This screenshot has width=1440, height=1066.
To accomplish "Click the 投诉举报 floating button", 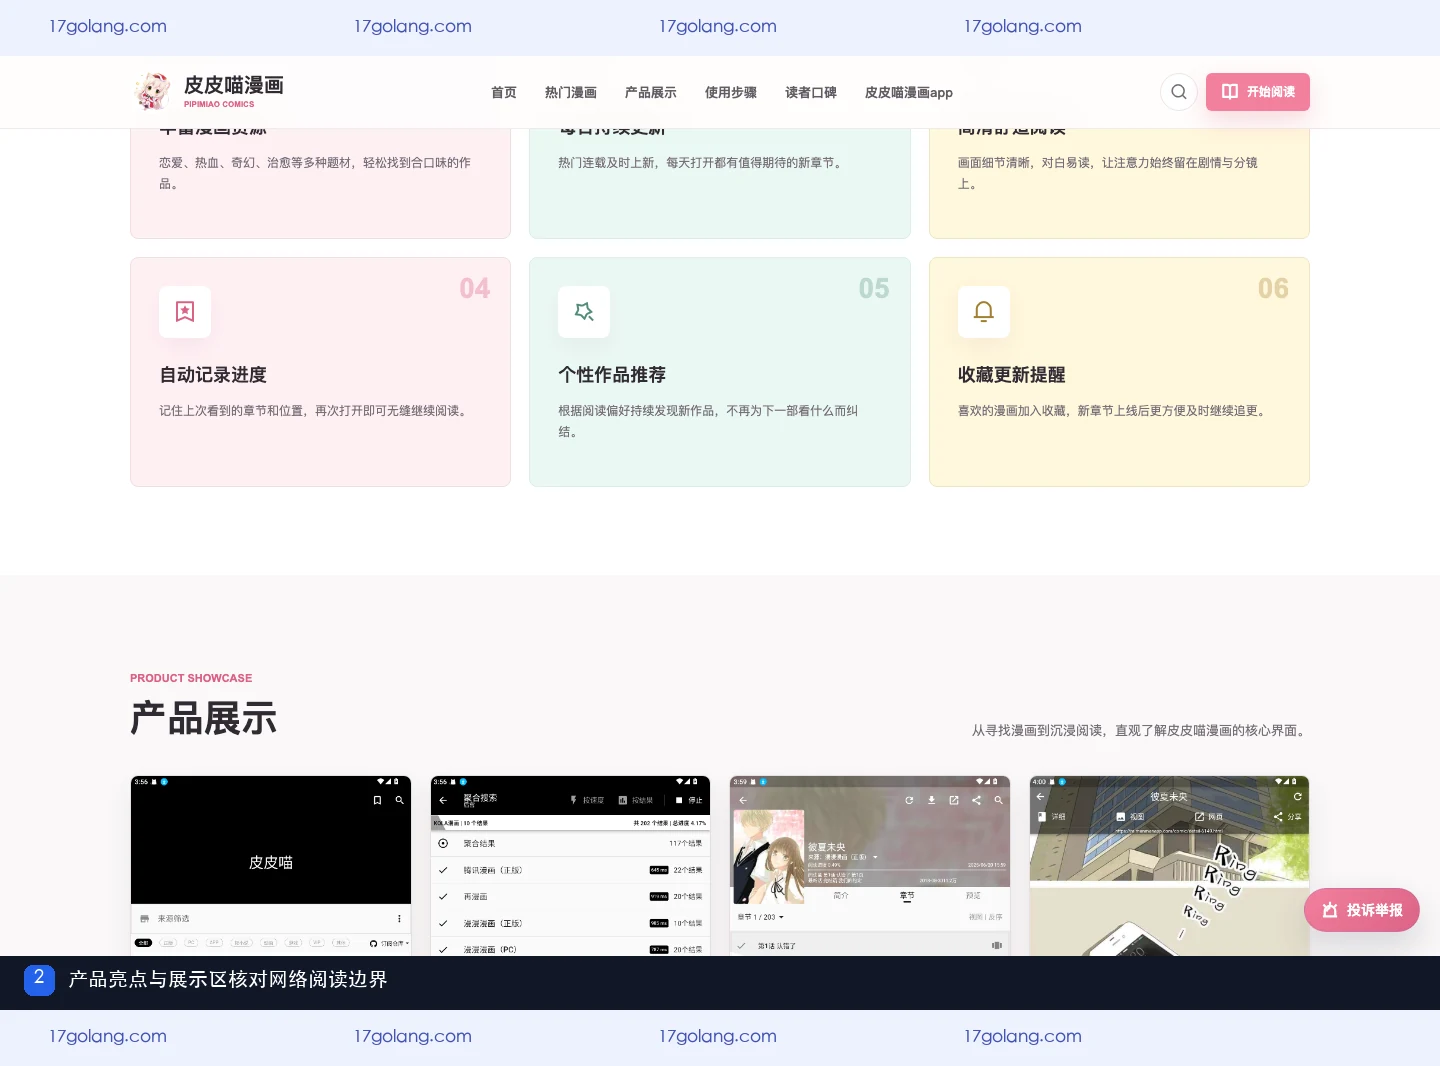I will tap(1362, 910).
